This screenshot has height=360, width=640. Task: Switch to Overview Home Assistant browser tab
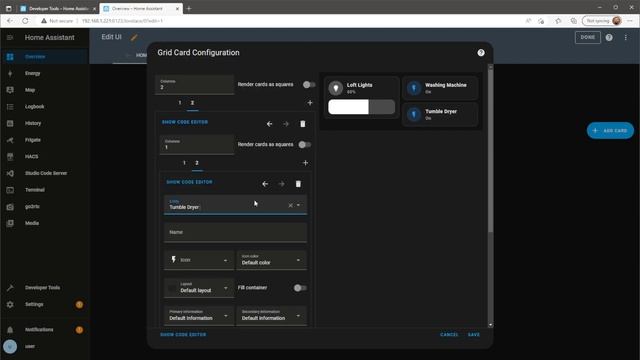(x=141, y=8)
